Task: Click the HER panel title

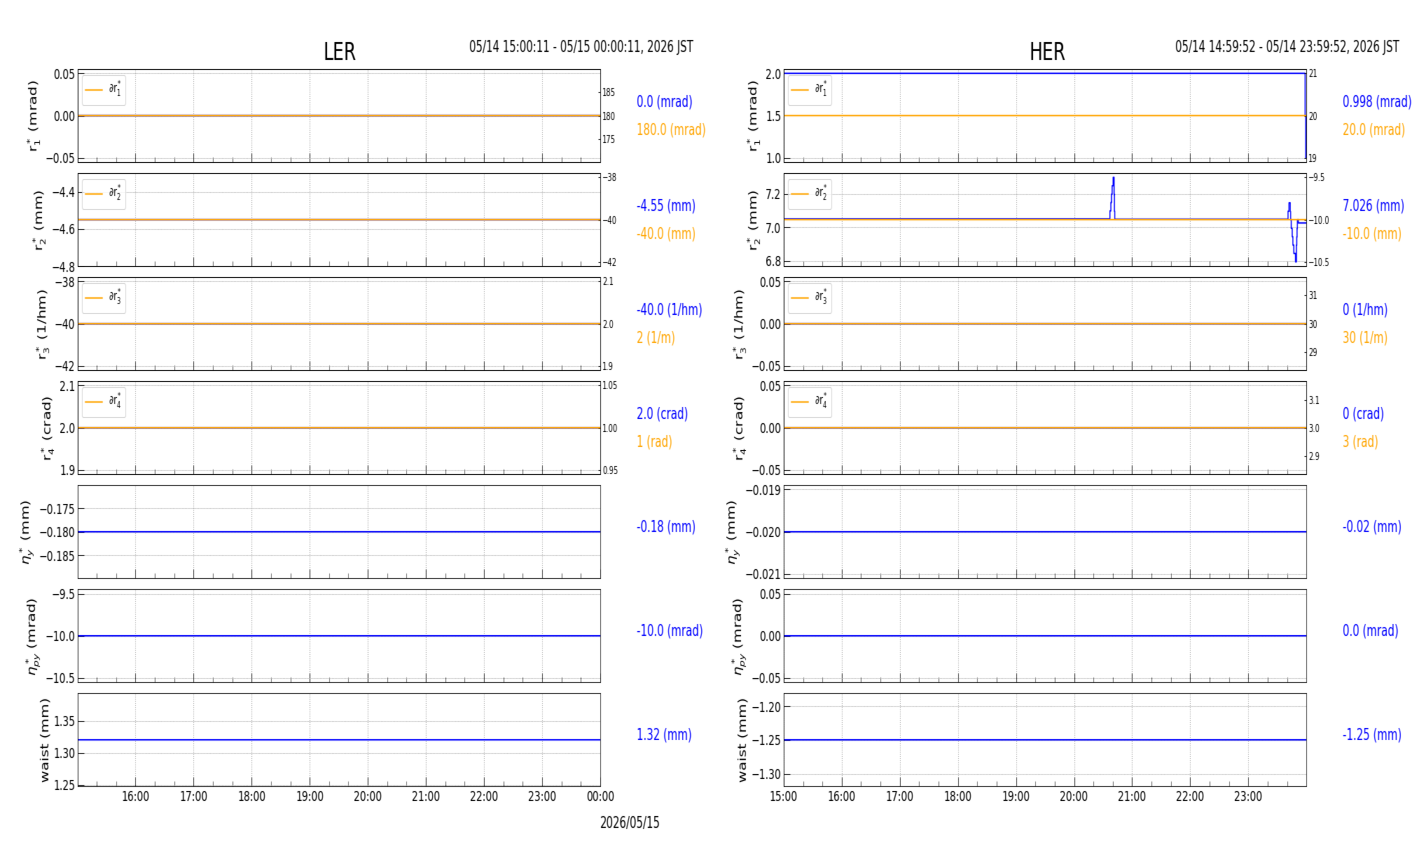Action: pos(1047,52)
